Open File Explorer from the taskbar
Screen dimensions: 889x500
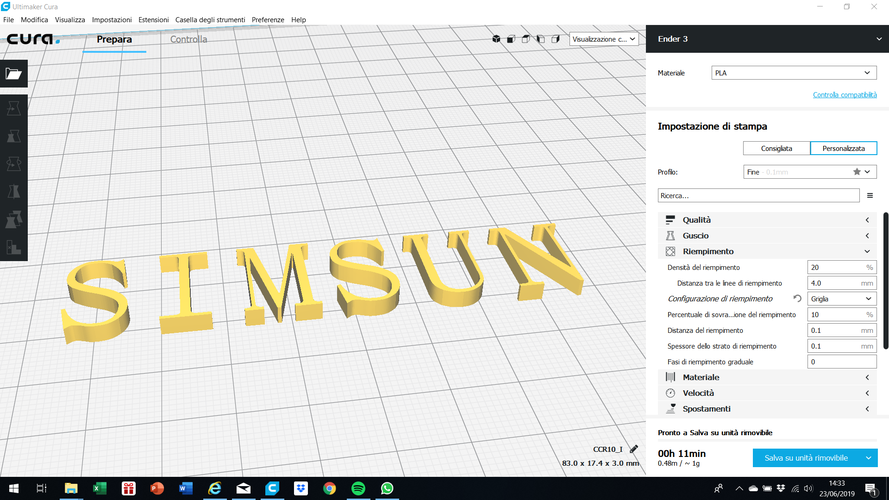(x=71, y=488)
